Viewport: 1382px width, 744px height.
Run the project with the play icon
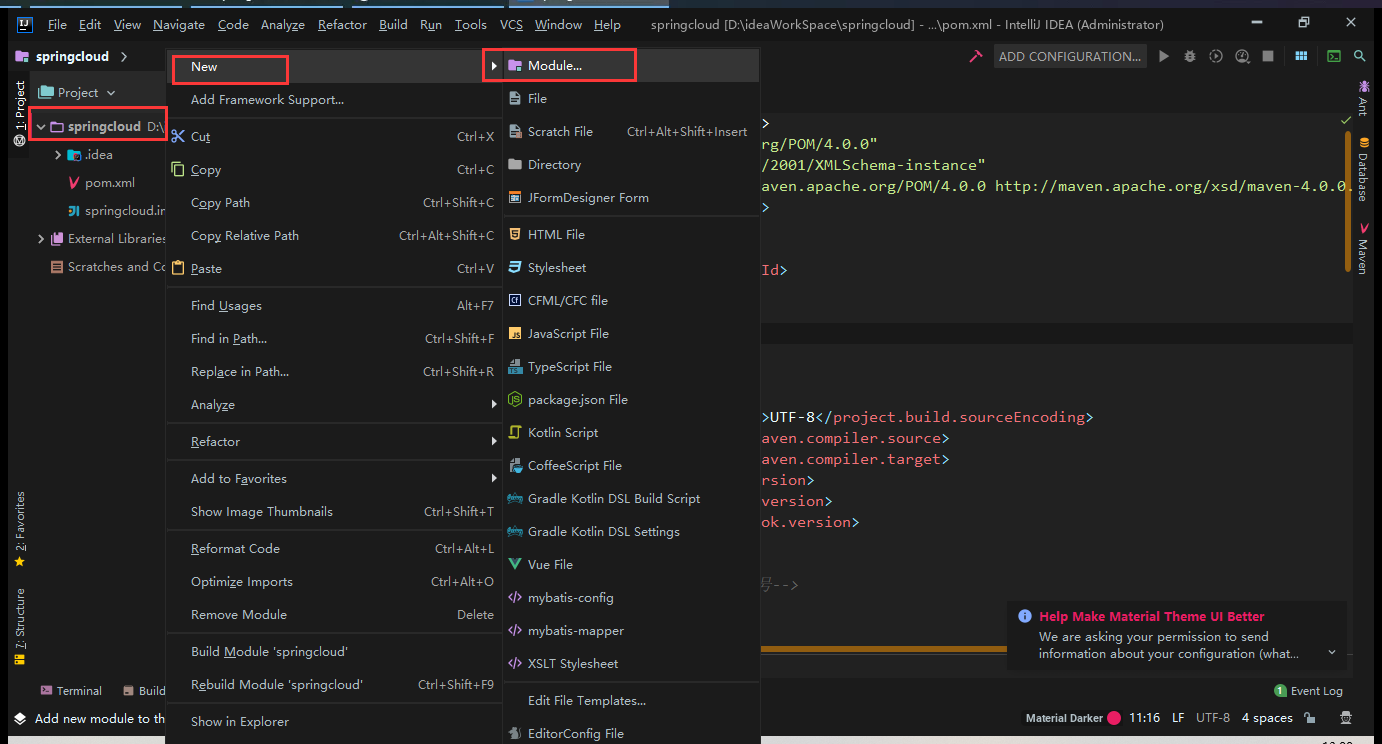1164,57
